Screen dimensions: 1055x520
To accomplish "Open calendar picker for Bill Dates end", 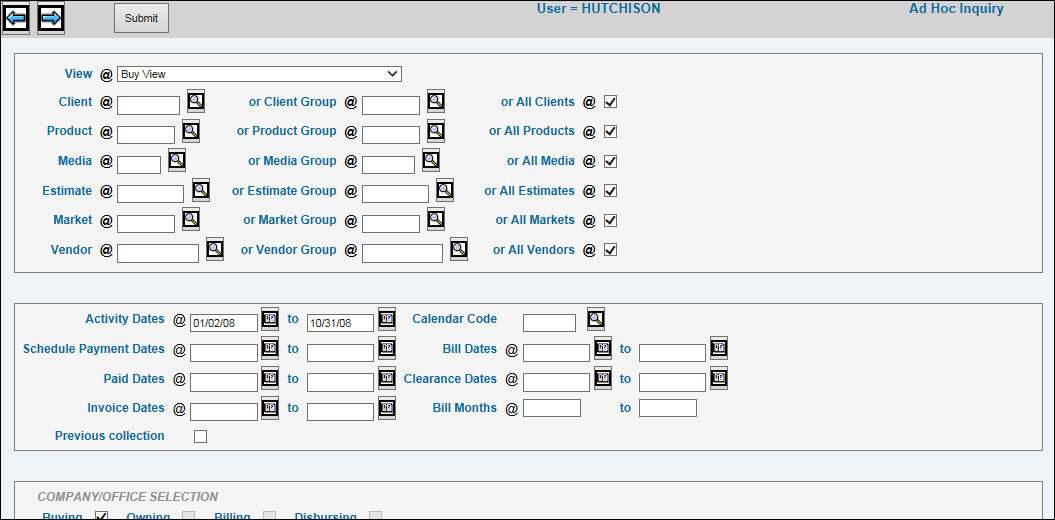I will pos(719,348).
